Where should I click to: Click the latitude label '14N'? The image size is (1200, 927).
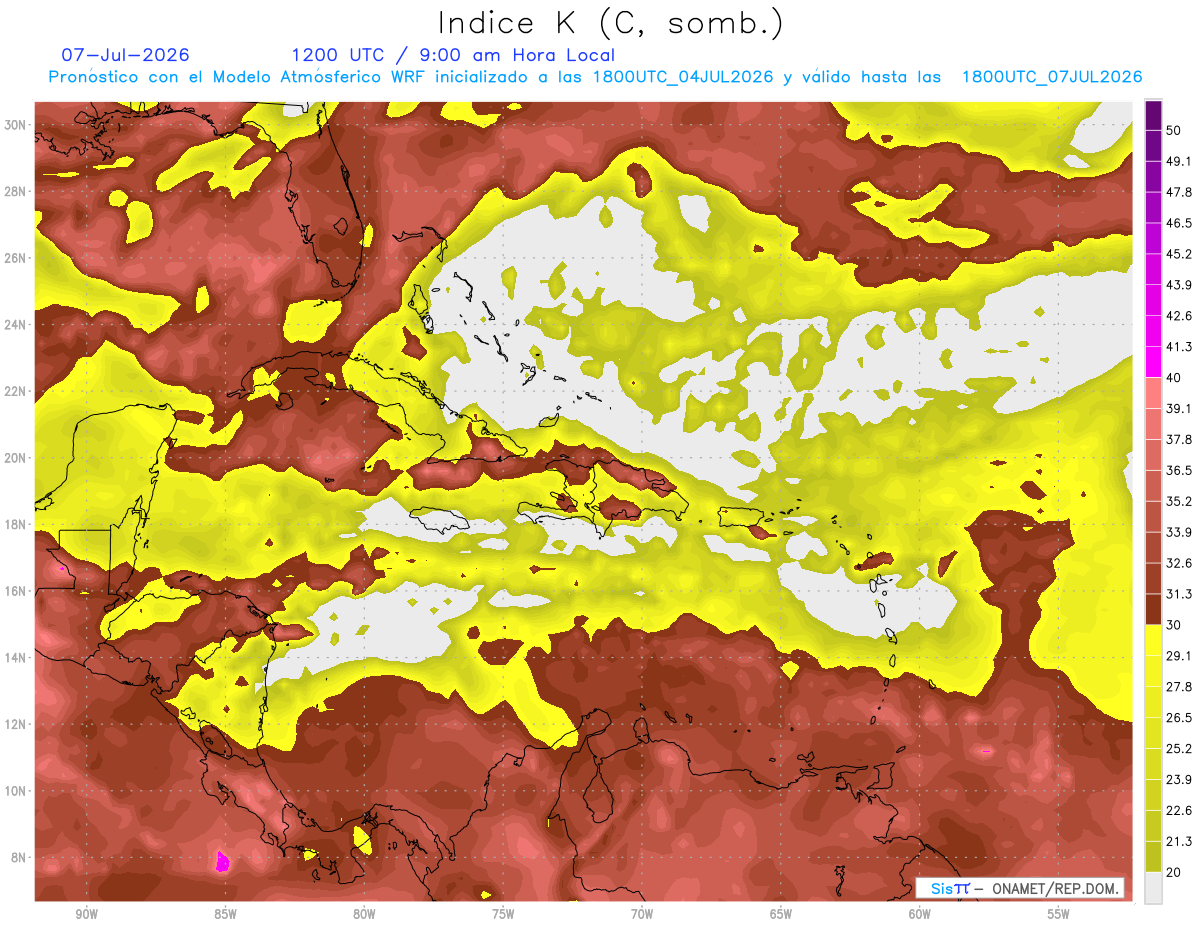[x=17, y=657]
